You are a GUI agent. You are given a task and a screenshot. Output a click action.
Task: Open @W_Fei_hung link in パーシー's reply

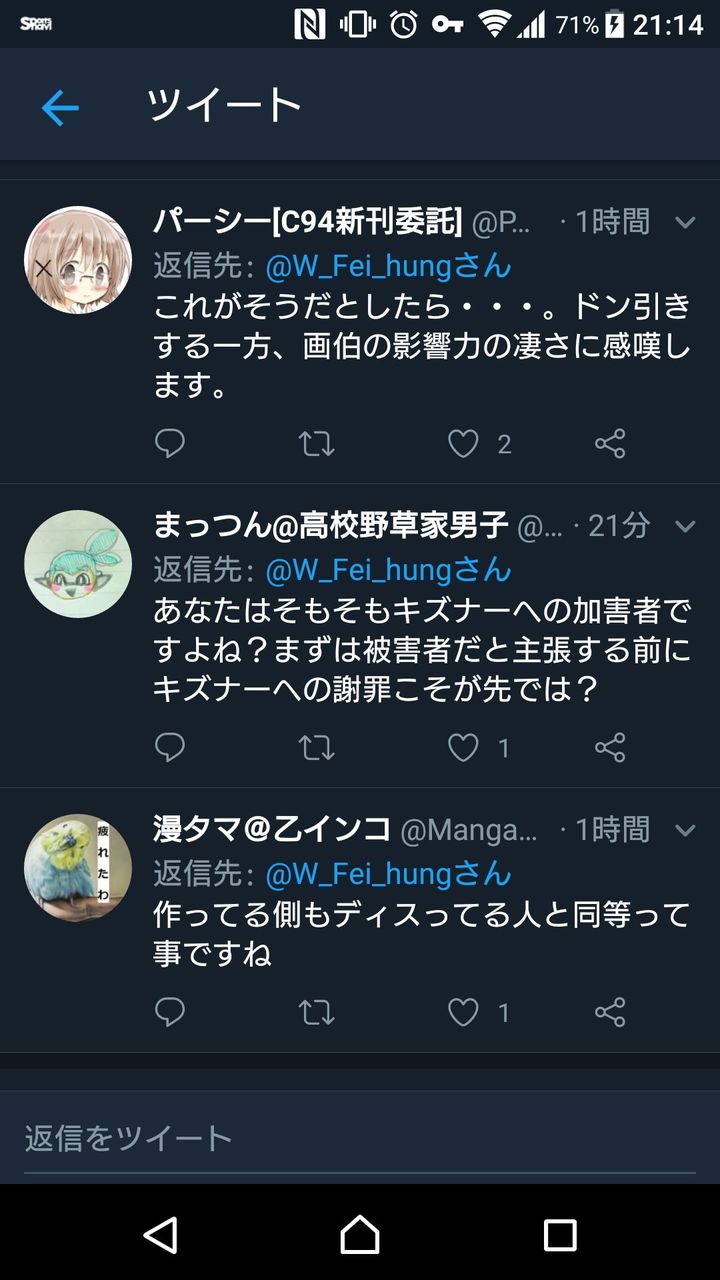(x=388, y=266)
